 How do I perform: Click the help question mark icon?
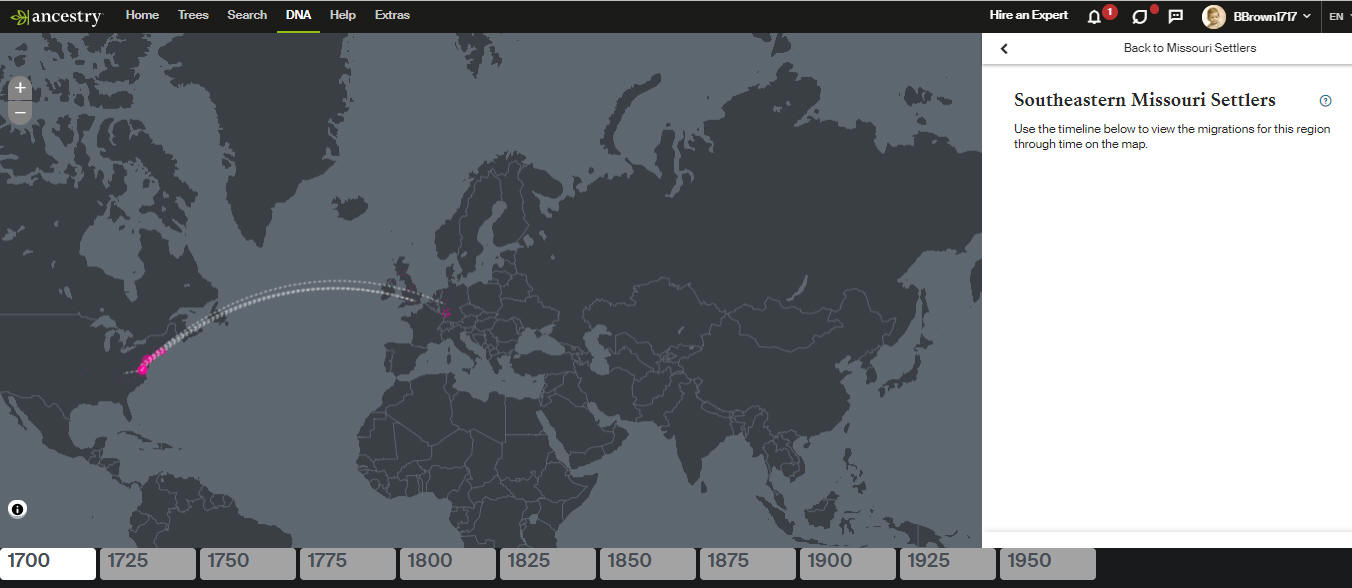[x=1325, y=100]
